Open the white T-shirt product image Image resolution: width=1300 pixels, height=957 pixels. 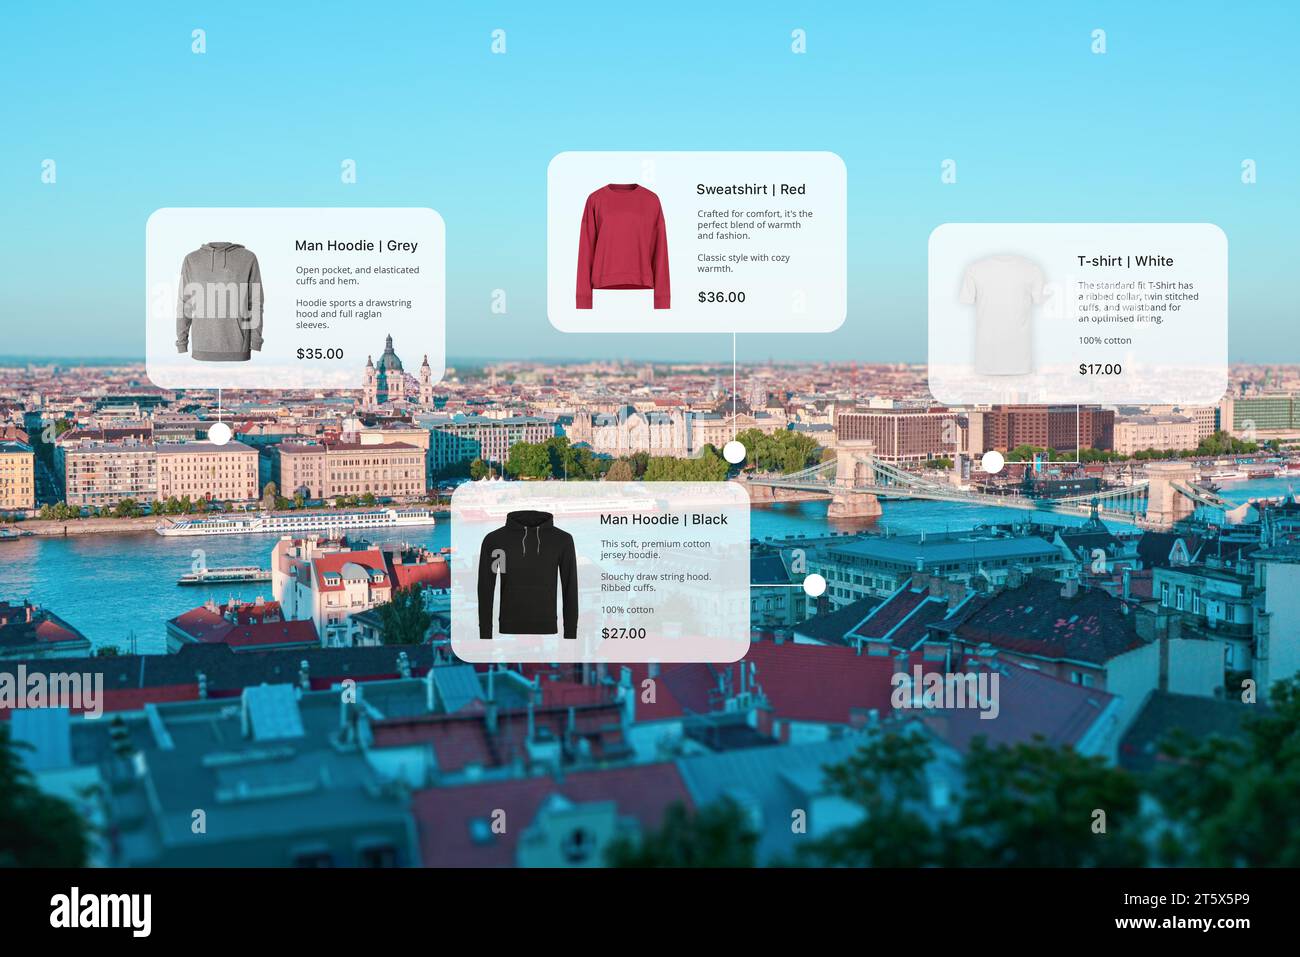coord(1003,314)
